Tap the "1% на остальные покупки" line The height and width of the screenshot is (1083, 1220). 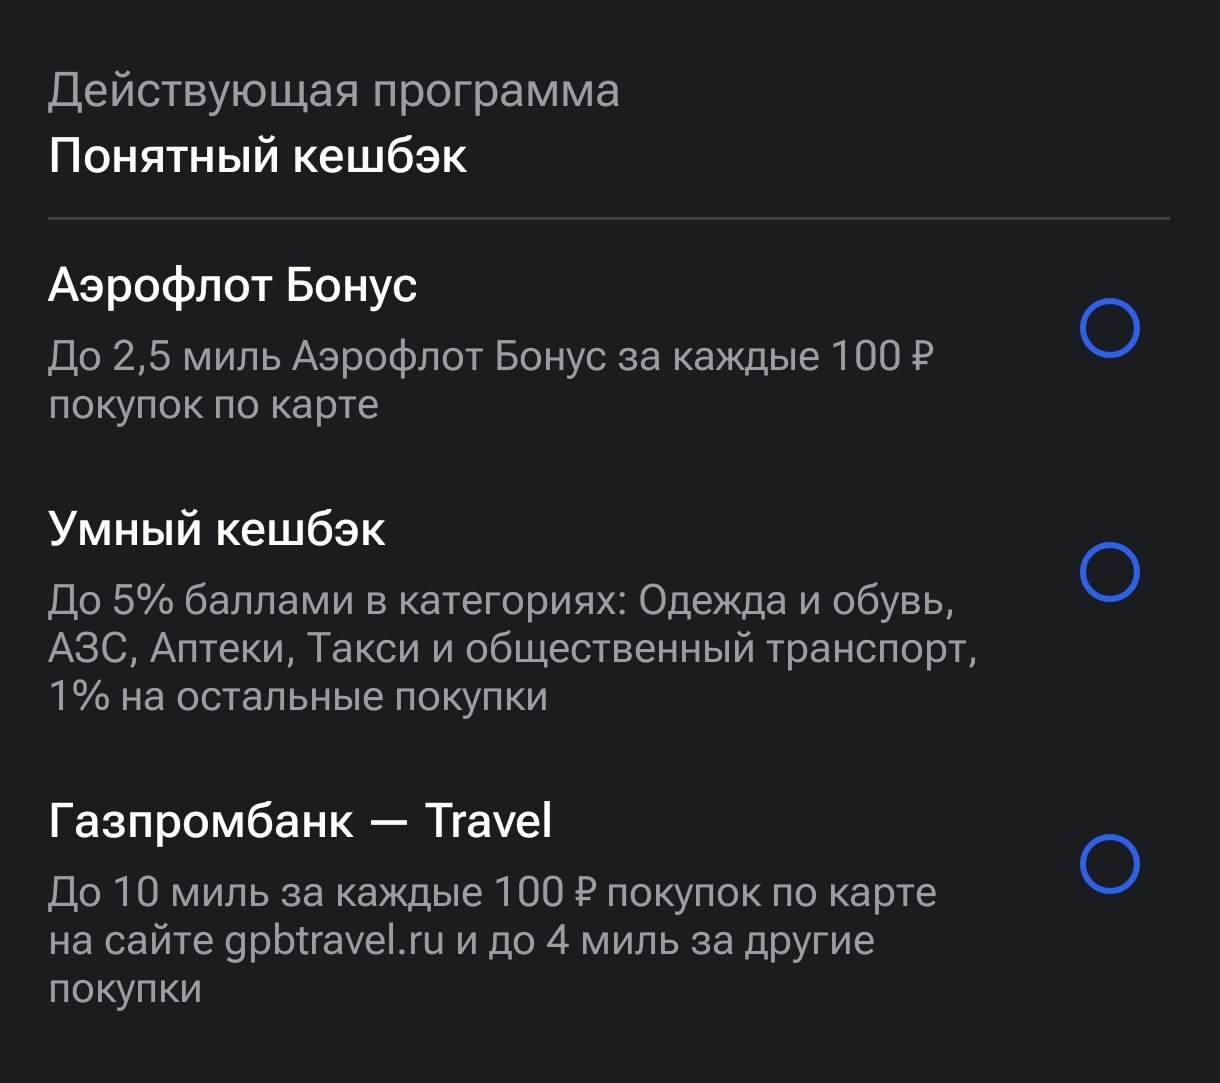click(x=297, y=697)
